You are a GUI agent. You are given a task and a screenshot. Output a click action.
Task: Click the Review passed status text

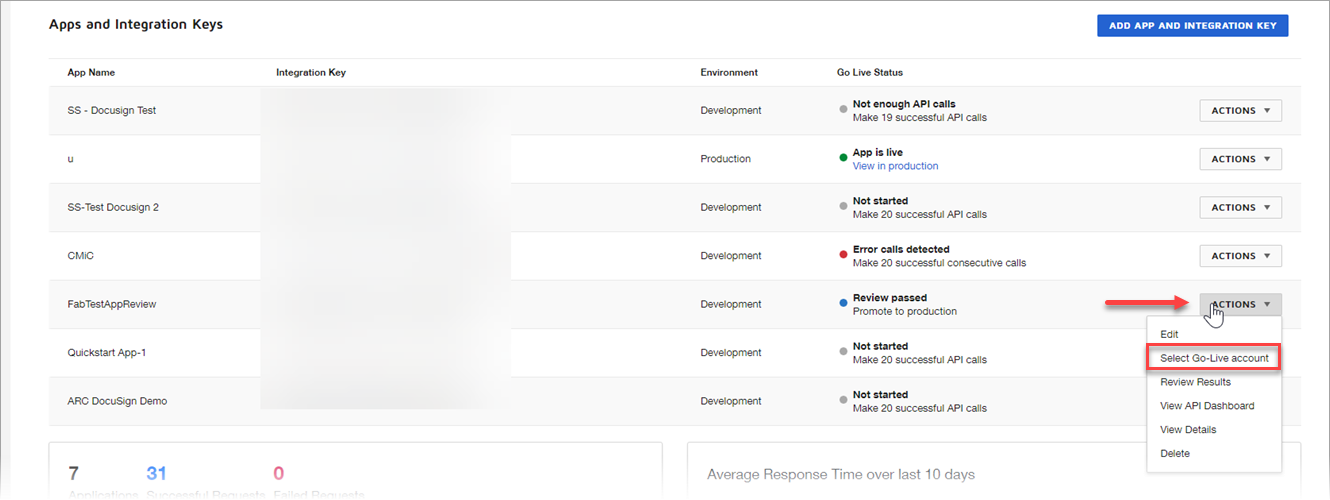pyautogui.click(x=890, y=298)
